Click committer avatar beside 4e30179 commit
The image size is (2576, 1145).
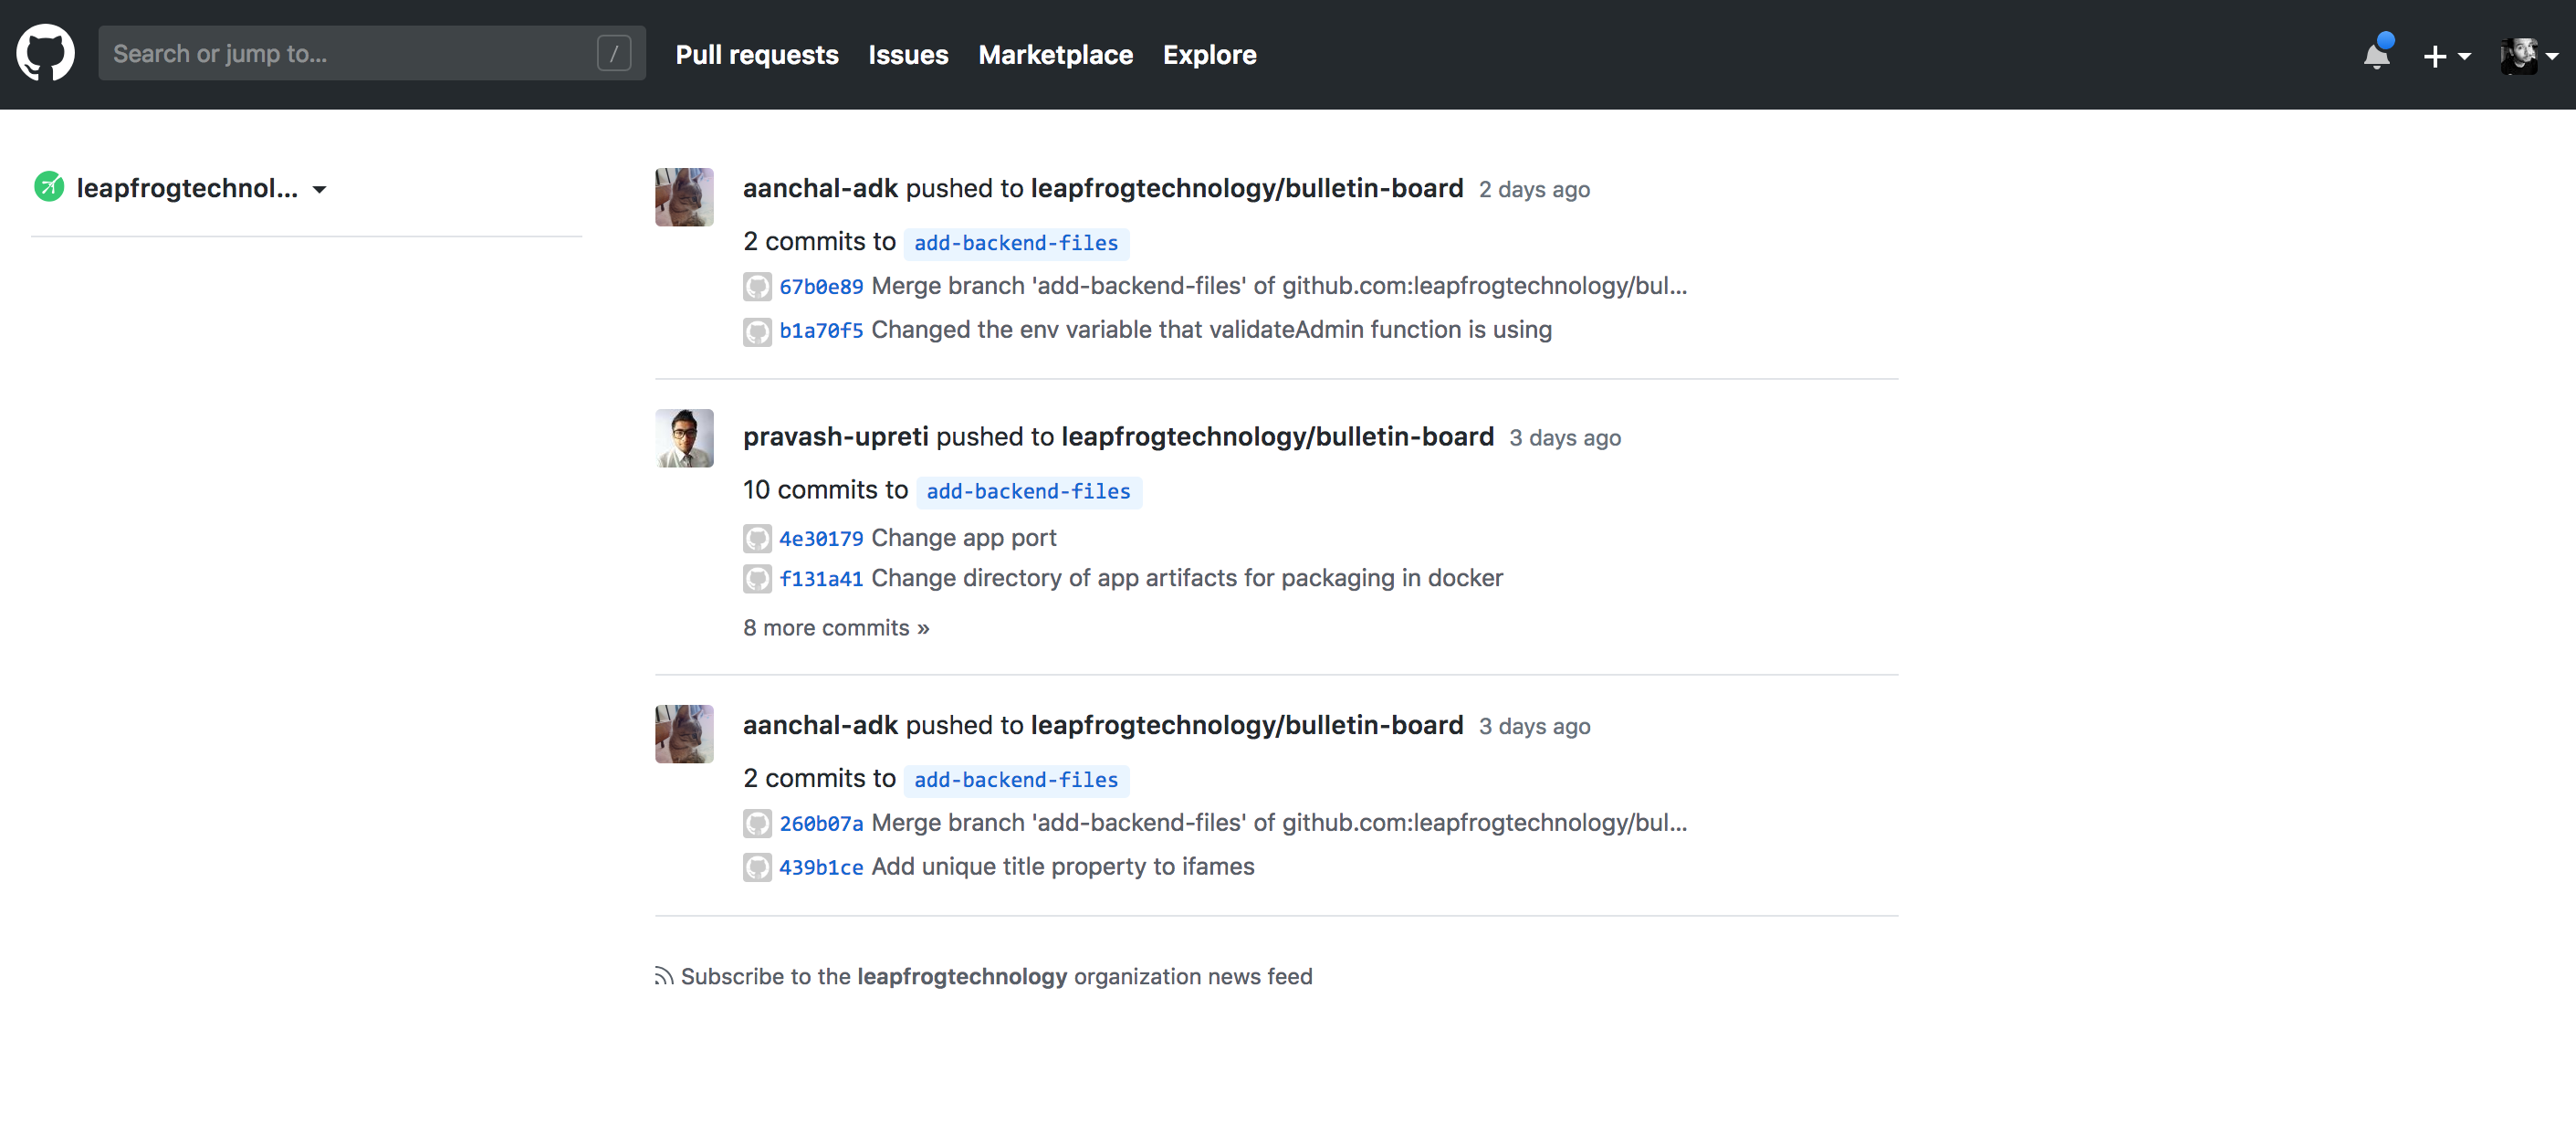(x=757, y=538)
